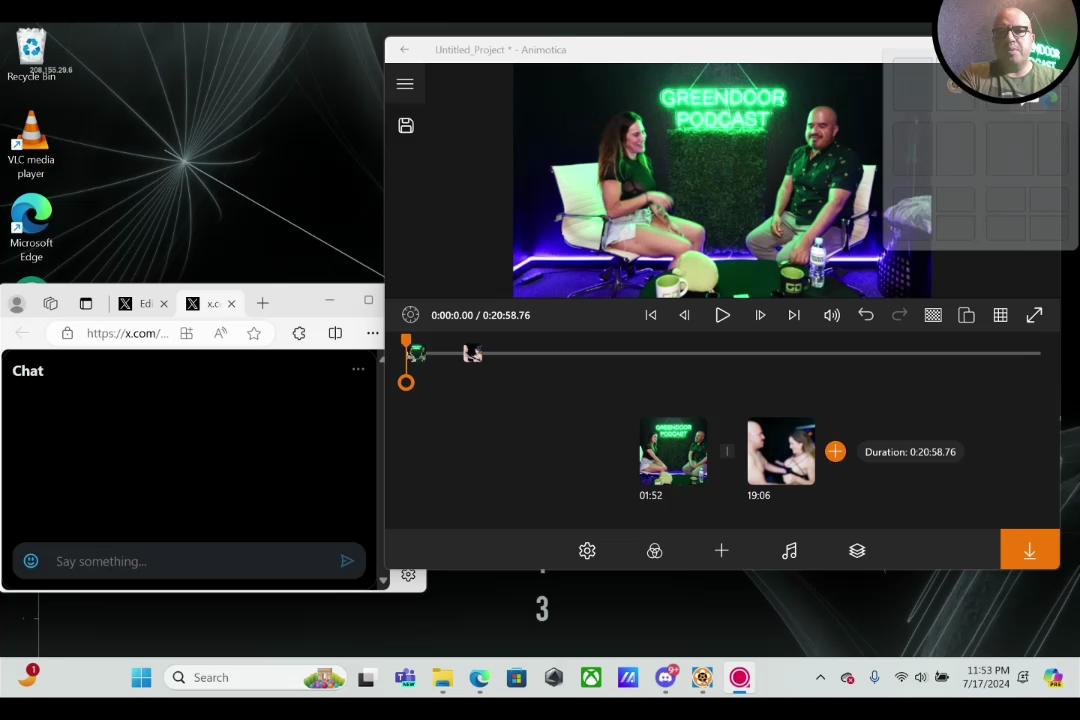The image size is (1080, 720).
Task: Select the 19:06 clip thumbnail
Action: tap(781, 452)
